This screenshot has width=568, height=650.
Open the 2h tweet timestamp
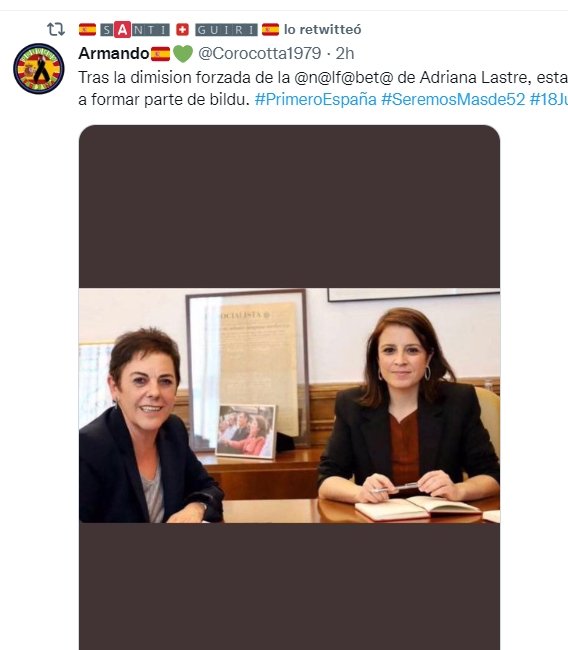(345, 53)
